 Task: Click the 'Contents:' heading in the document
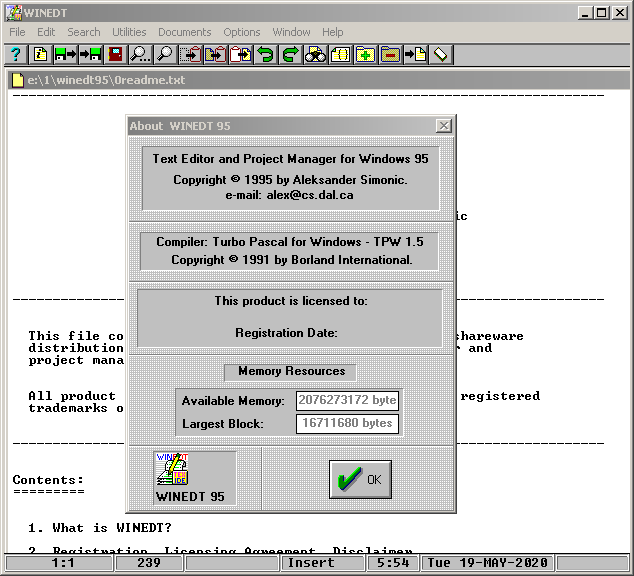pos(48,480)
